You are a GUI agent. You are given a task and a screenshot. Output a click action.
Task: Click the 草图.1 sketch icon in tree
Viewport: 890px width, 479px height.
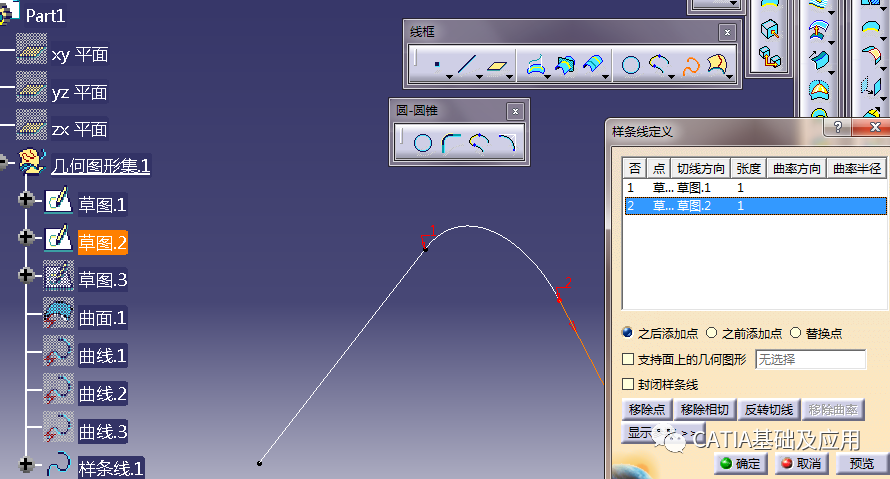pos(58,200)
